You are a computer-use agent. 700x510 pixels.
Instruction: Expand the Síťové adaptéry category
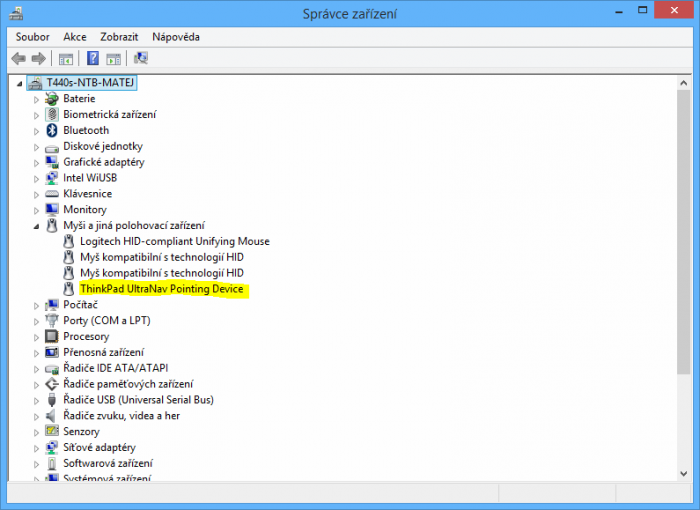37,448
